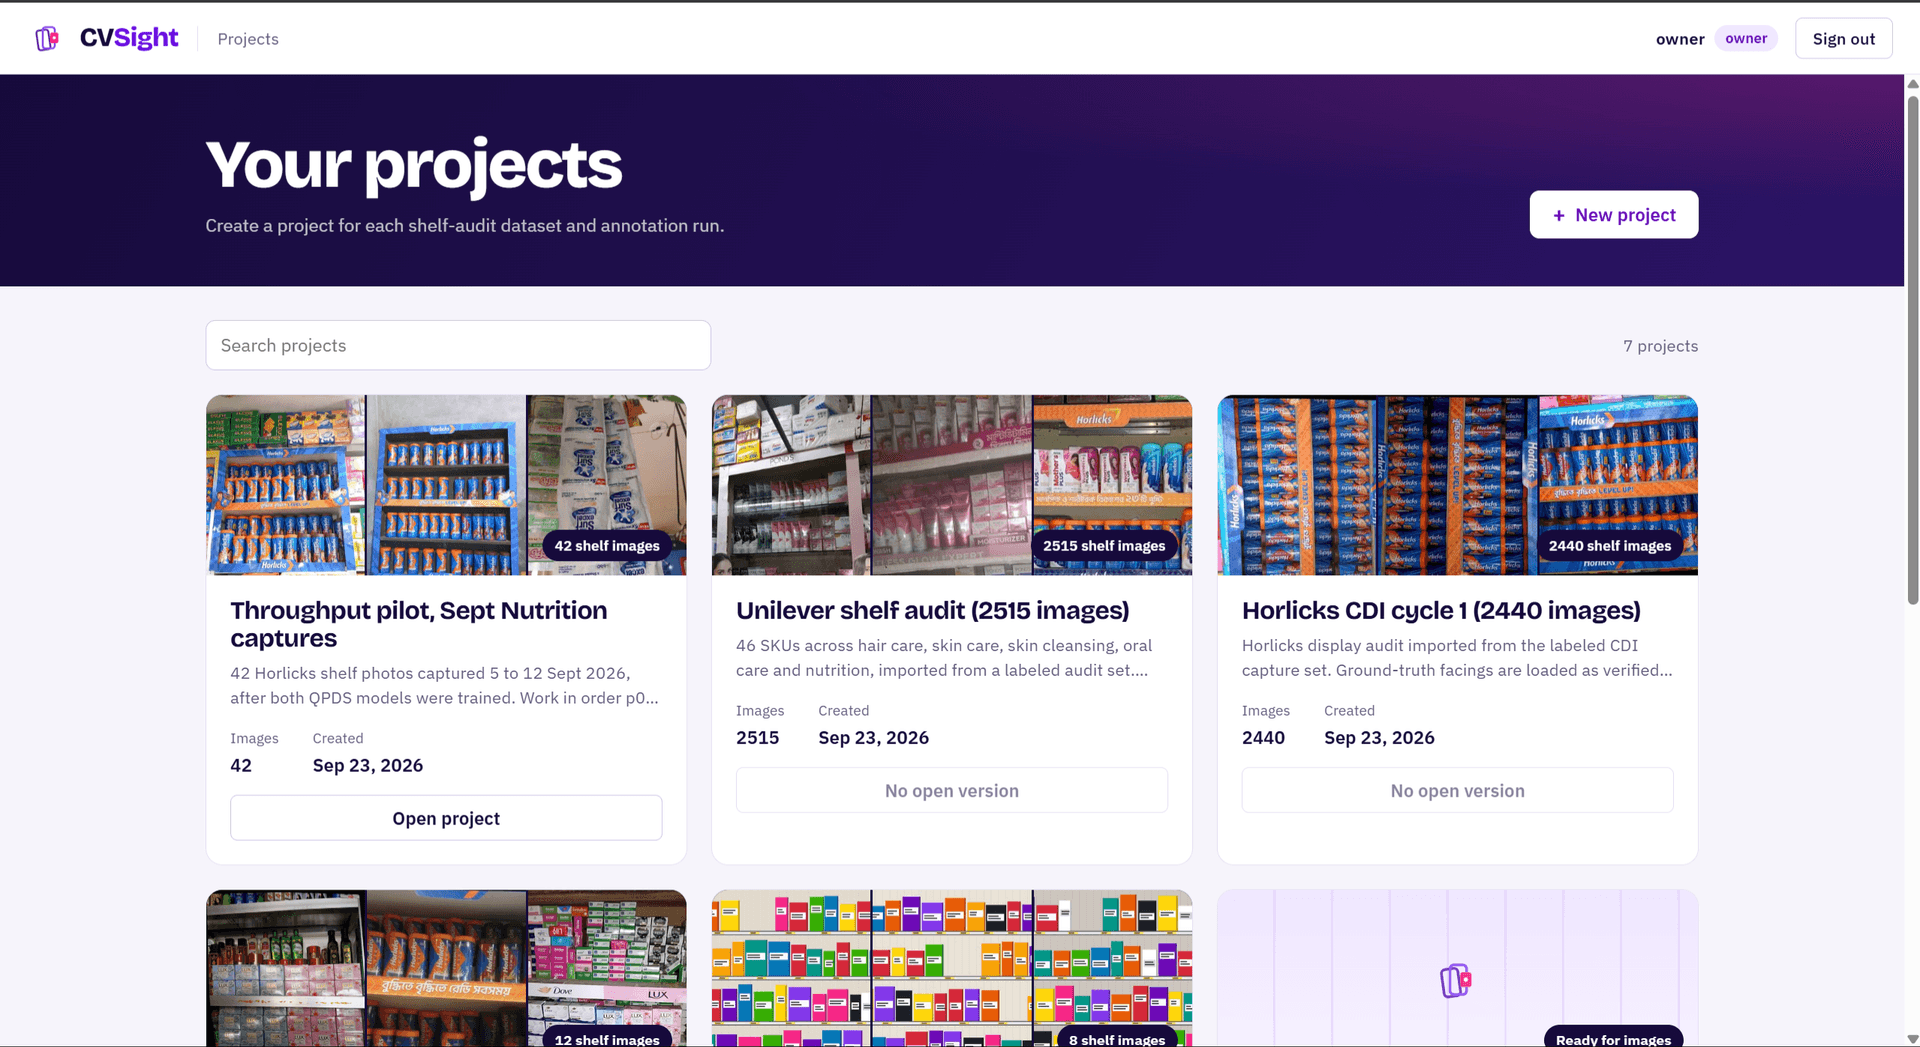Click the Unilever shelf audit description text

pyautogui.click(x=945, y=658)
